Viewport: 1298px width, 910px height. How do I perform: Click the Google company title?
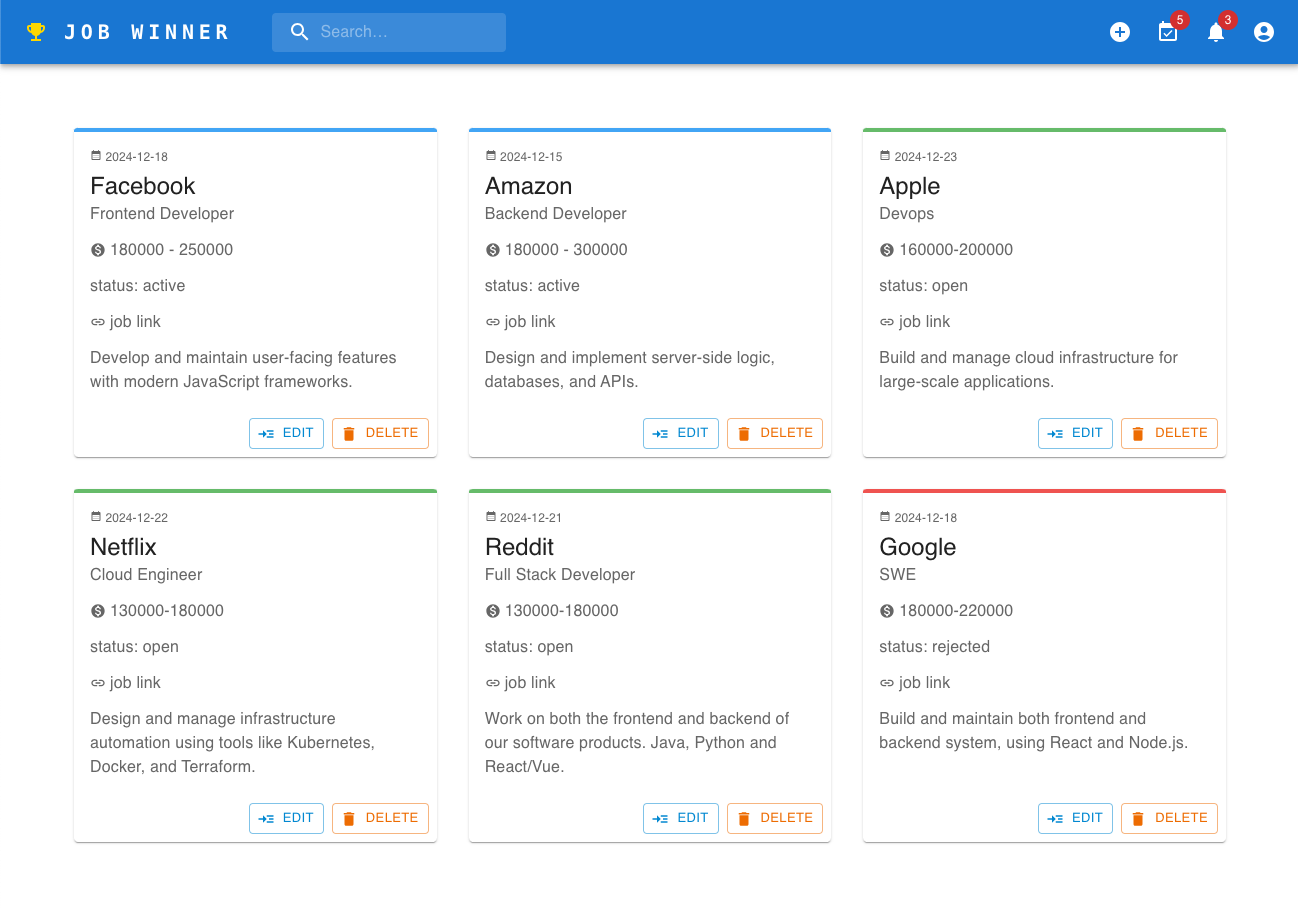(918, 548)
